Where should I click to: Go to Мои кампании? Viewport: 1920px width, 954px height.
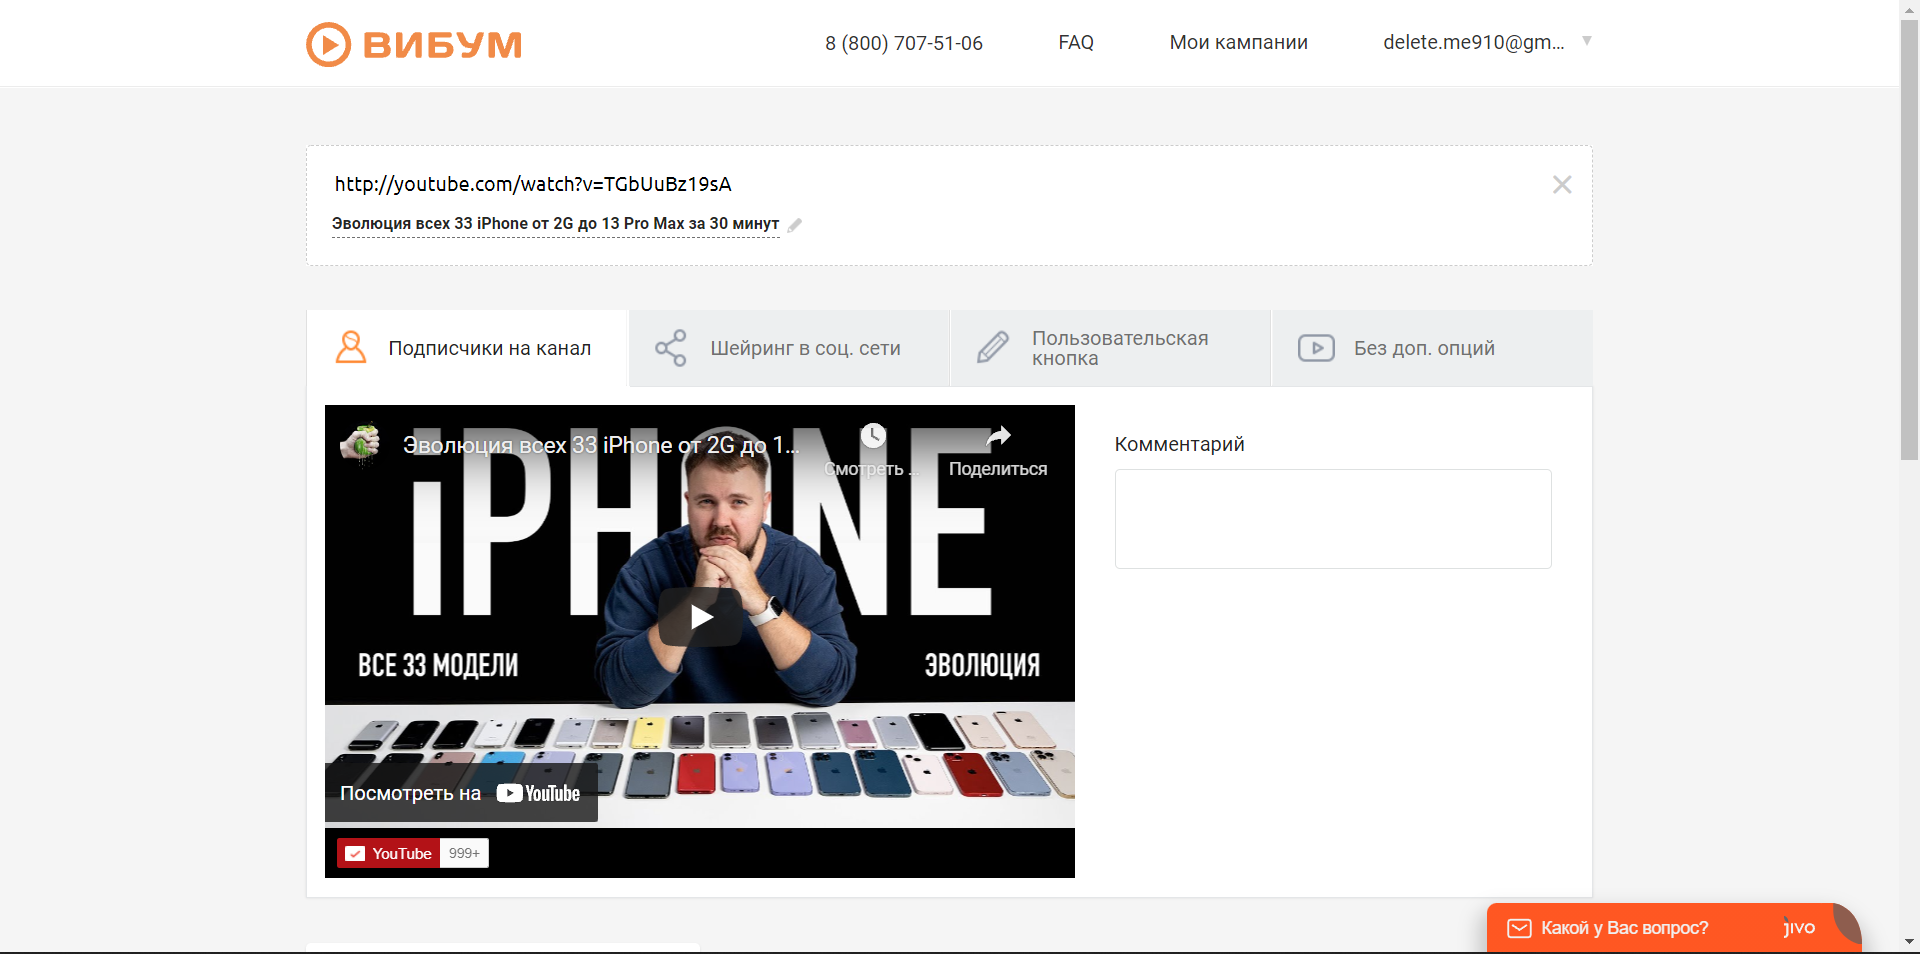[x=1239, y=42]
